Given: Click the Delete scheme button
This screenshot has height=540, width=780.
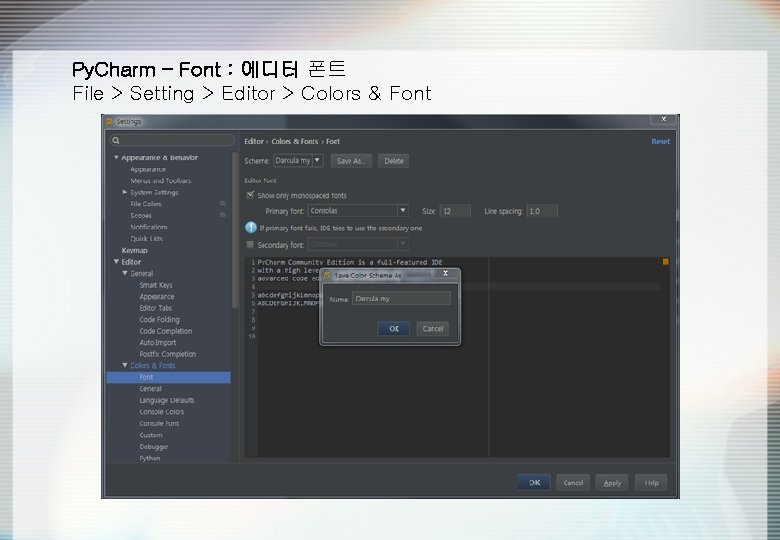Looking at the screenshot, I should point(393,161).
